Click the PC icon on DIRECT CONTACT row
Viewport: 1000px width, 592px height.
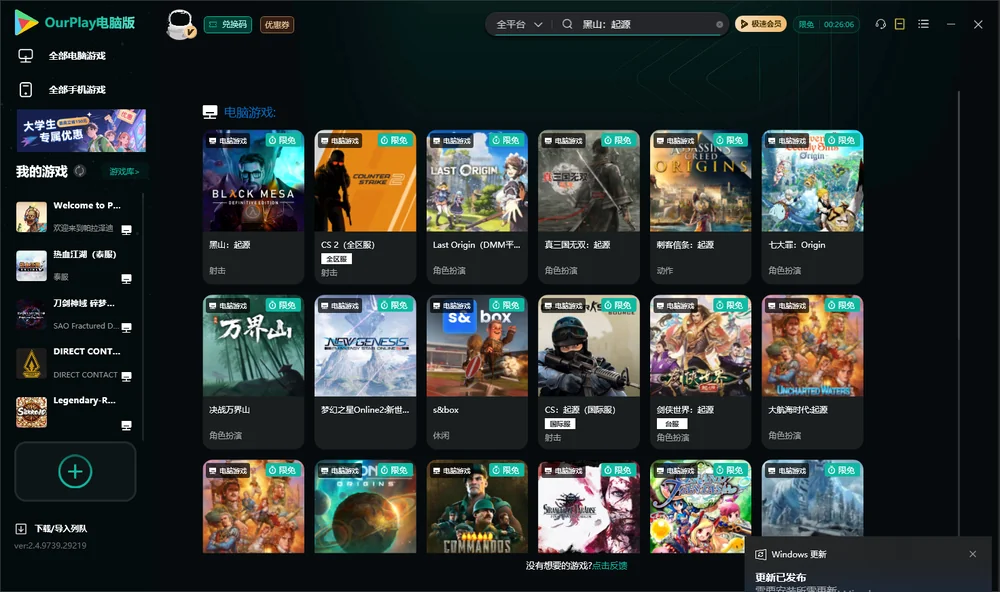(126, 376)
